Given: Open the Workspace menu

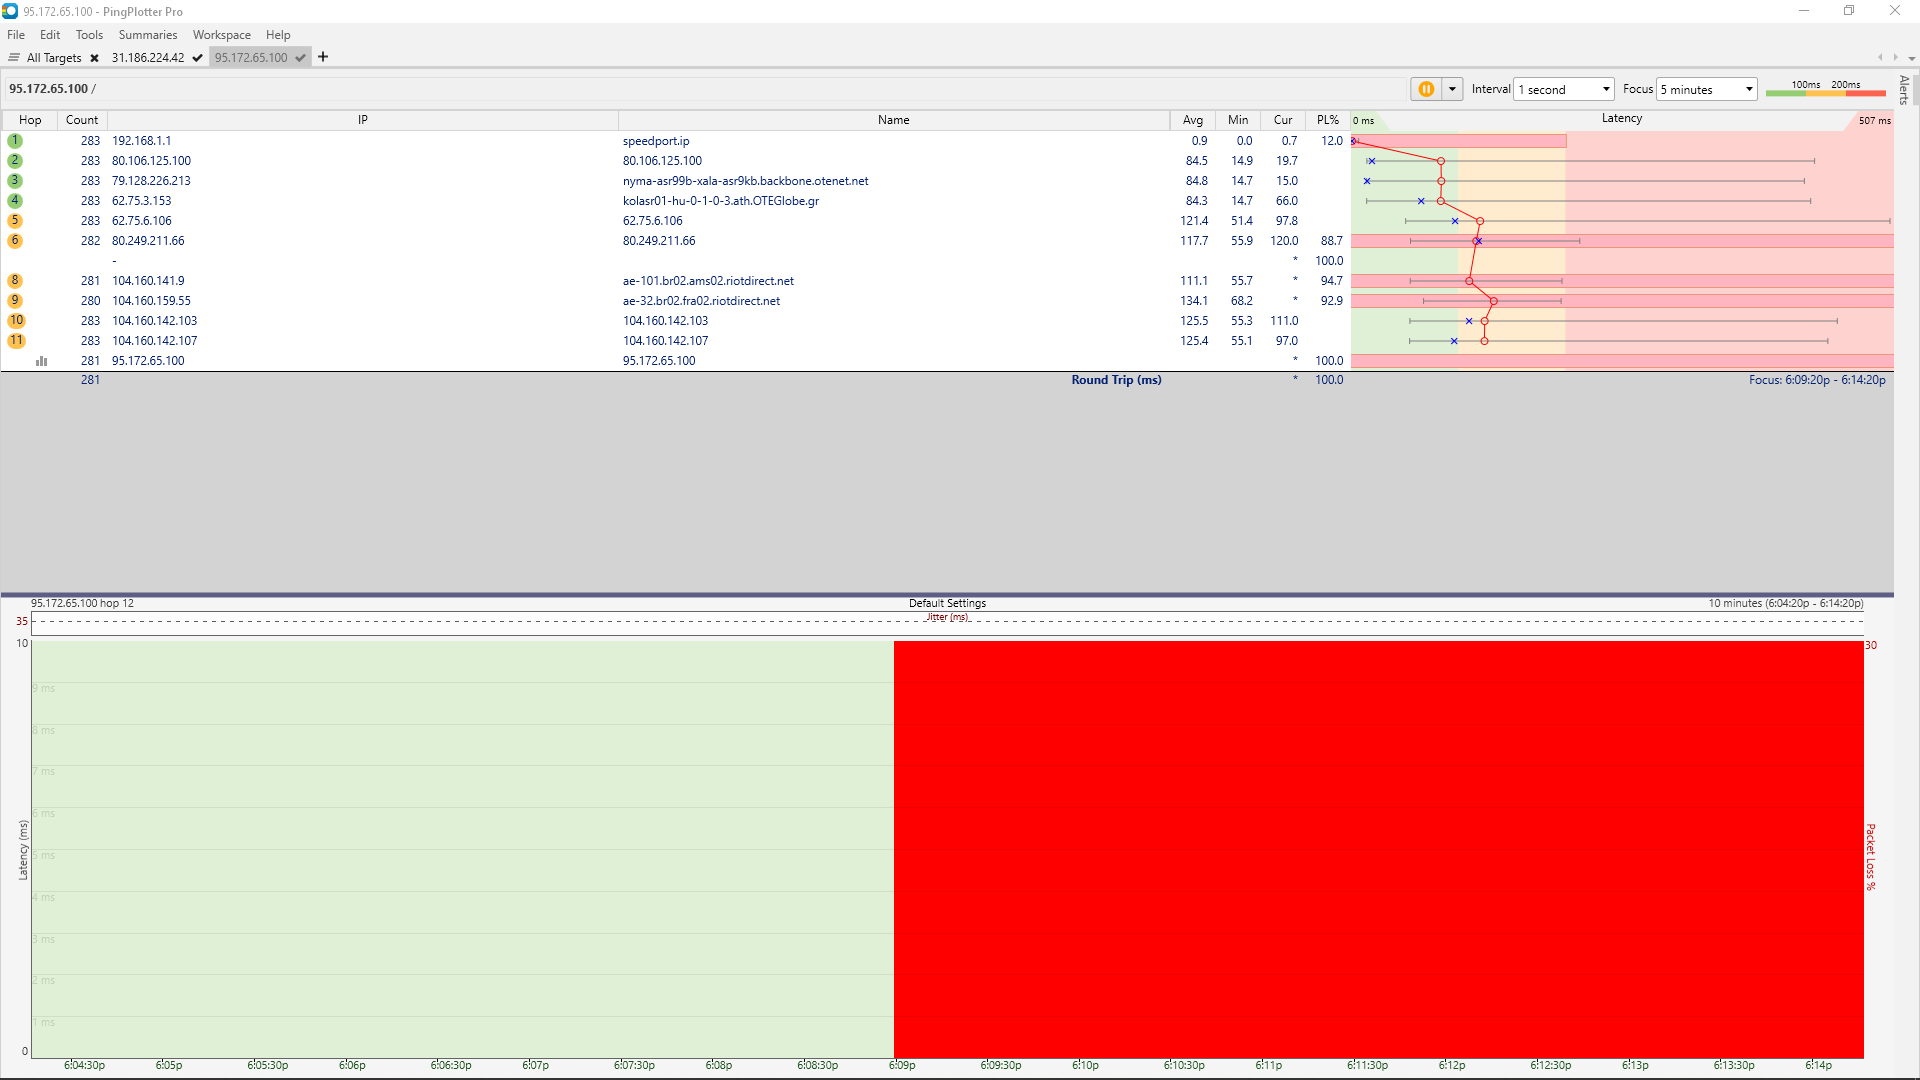Looking at the screenshot, I should click(x=221, y=35).
